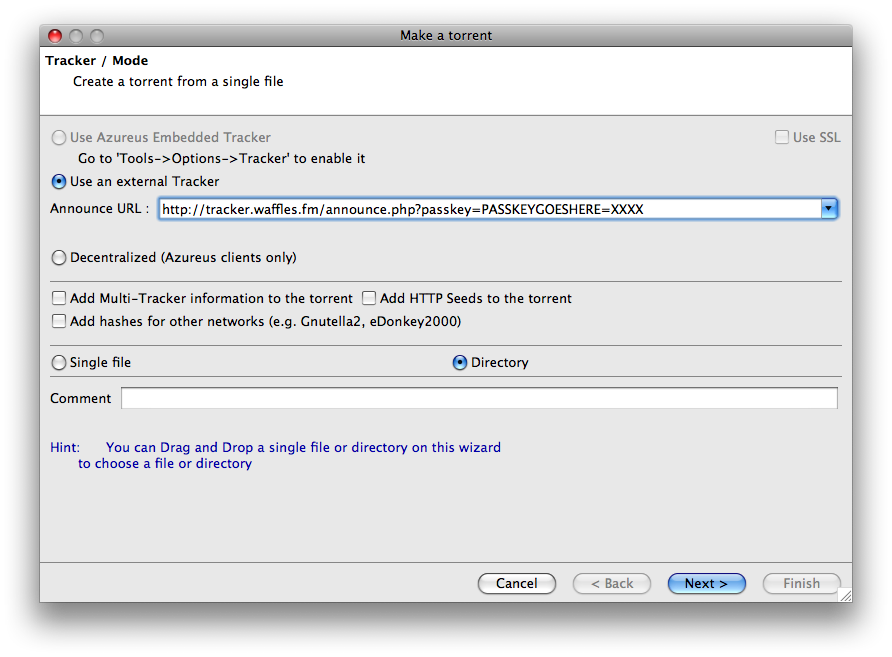Switch mode to Single file
Screen dimensions: 892x657
coord(60,362)
